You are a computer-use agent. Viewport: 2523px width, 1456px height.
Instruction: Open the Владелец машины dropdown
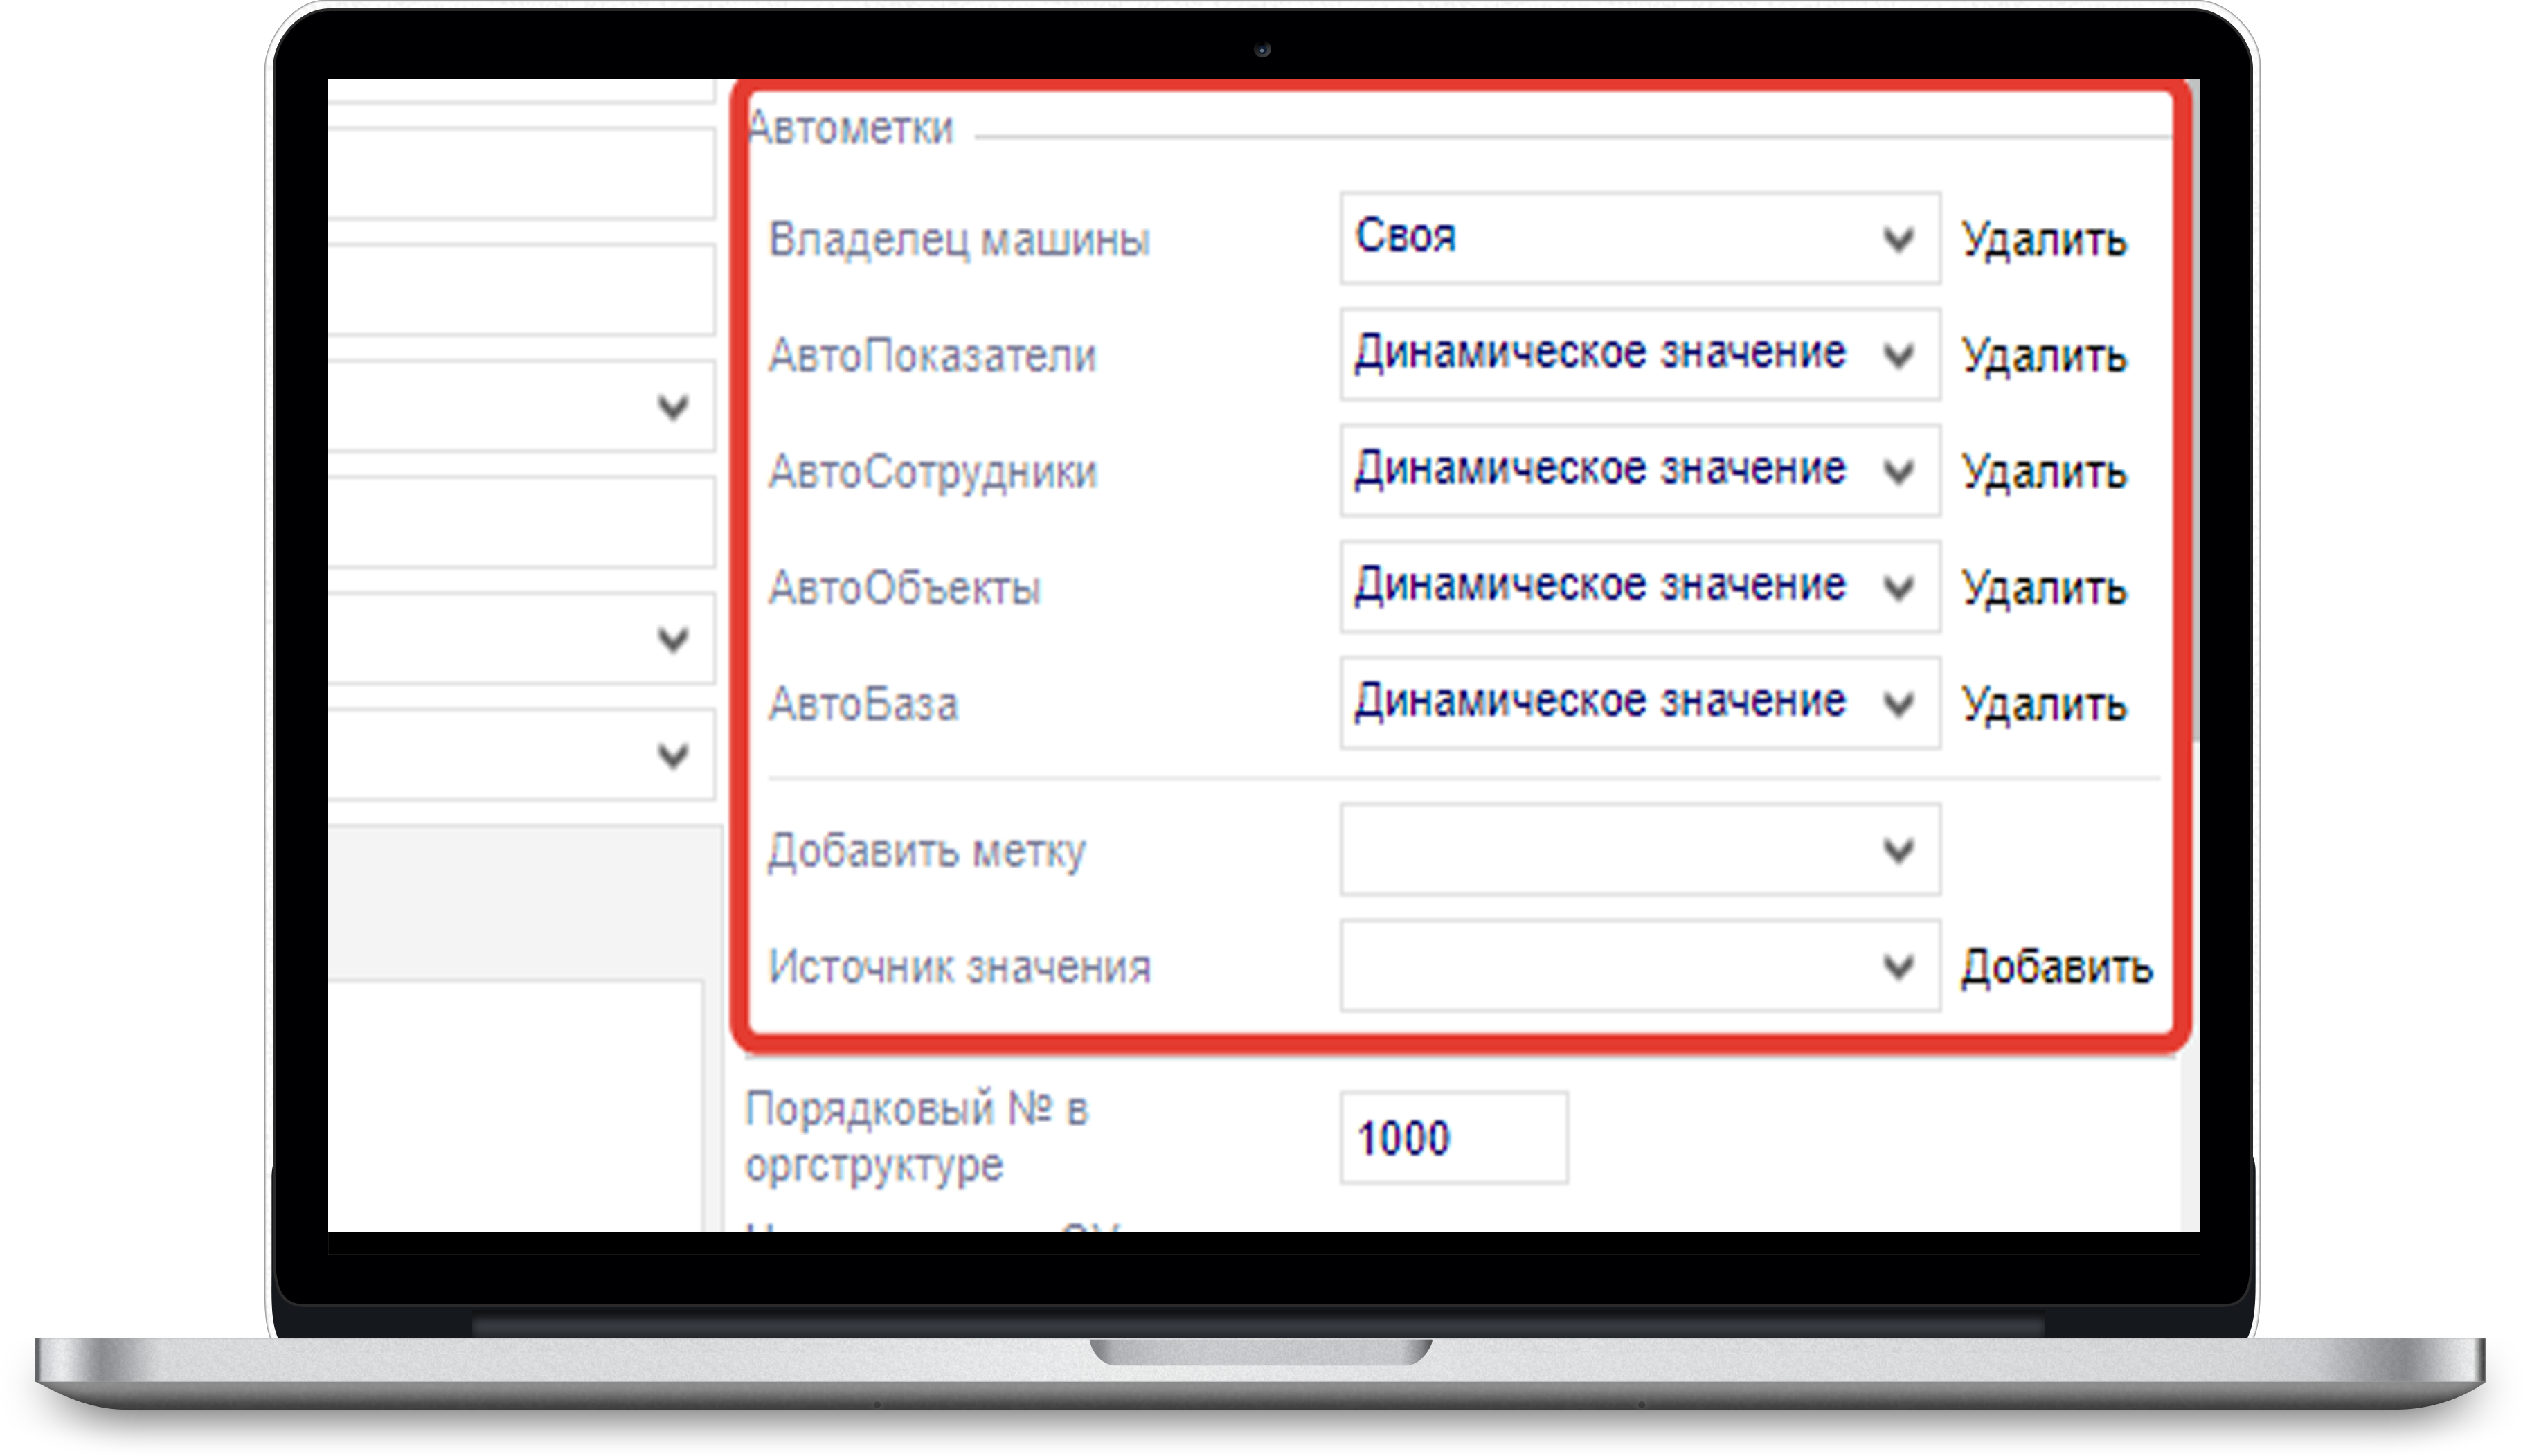tap(1639, 239)
